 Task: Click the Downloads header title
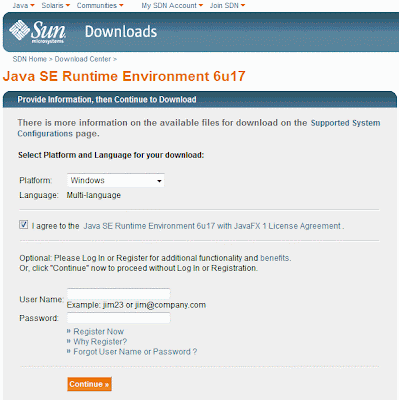121,32
